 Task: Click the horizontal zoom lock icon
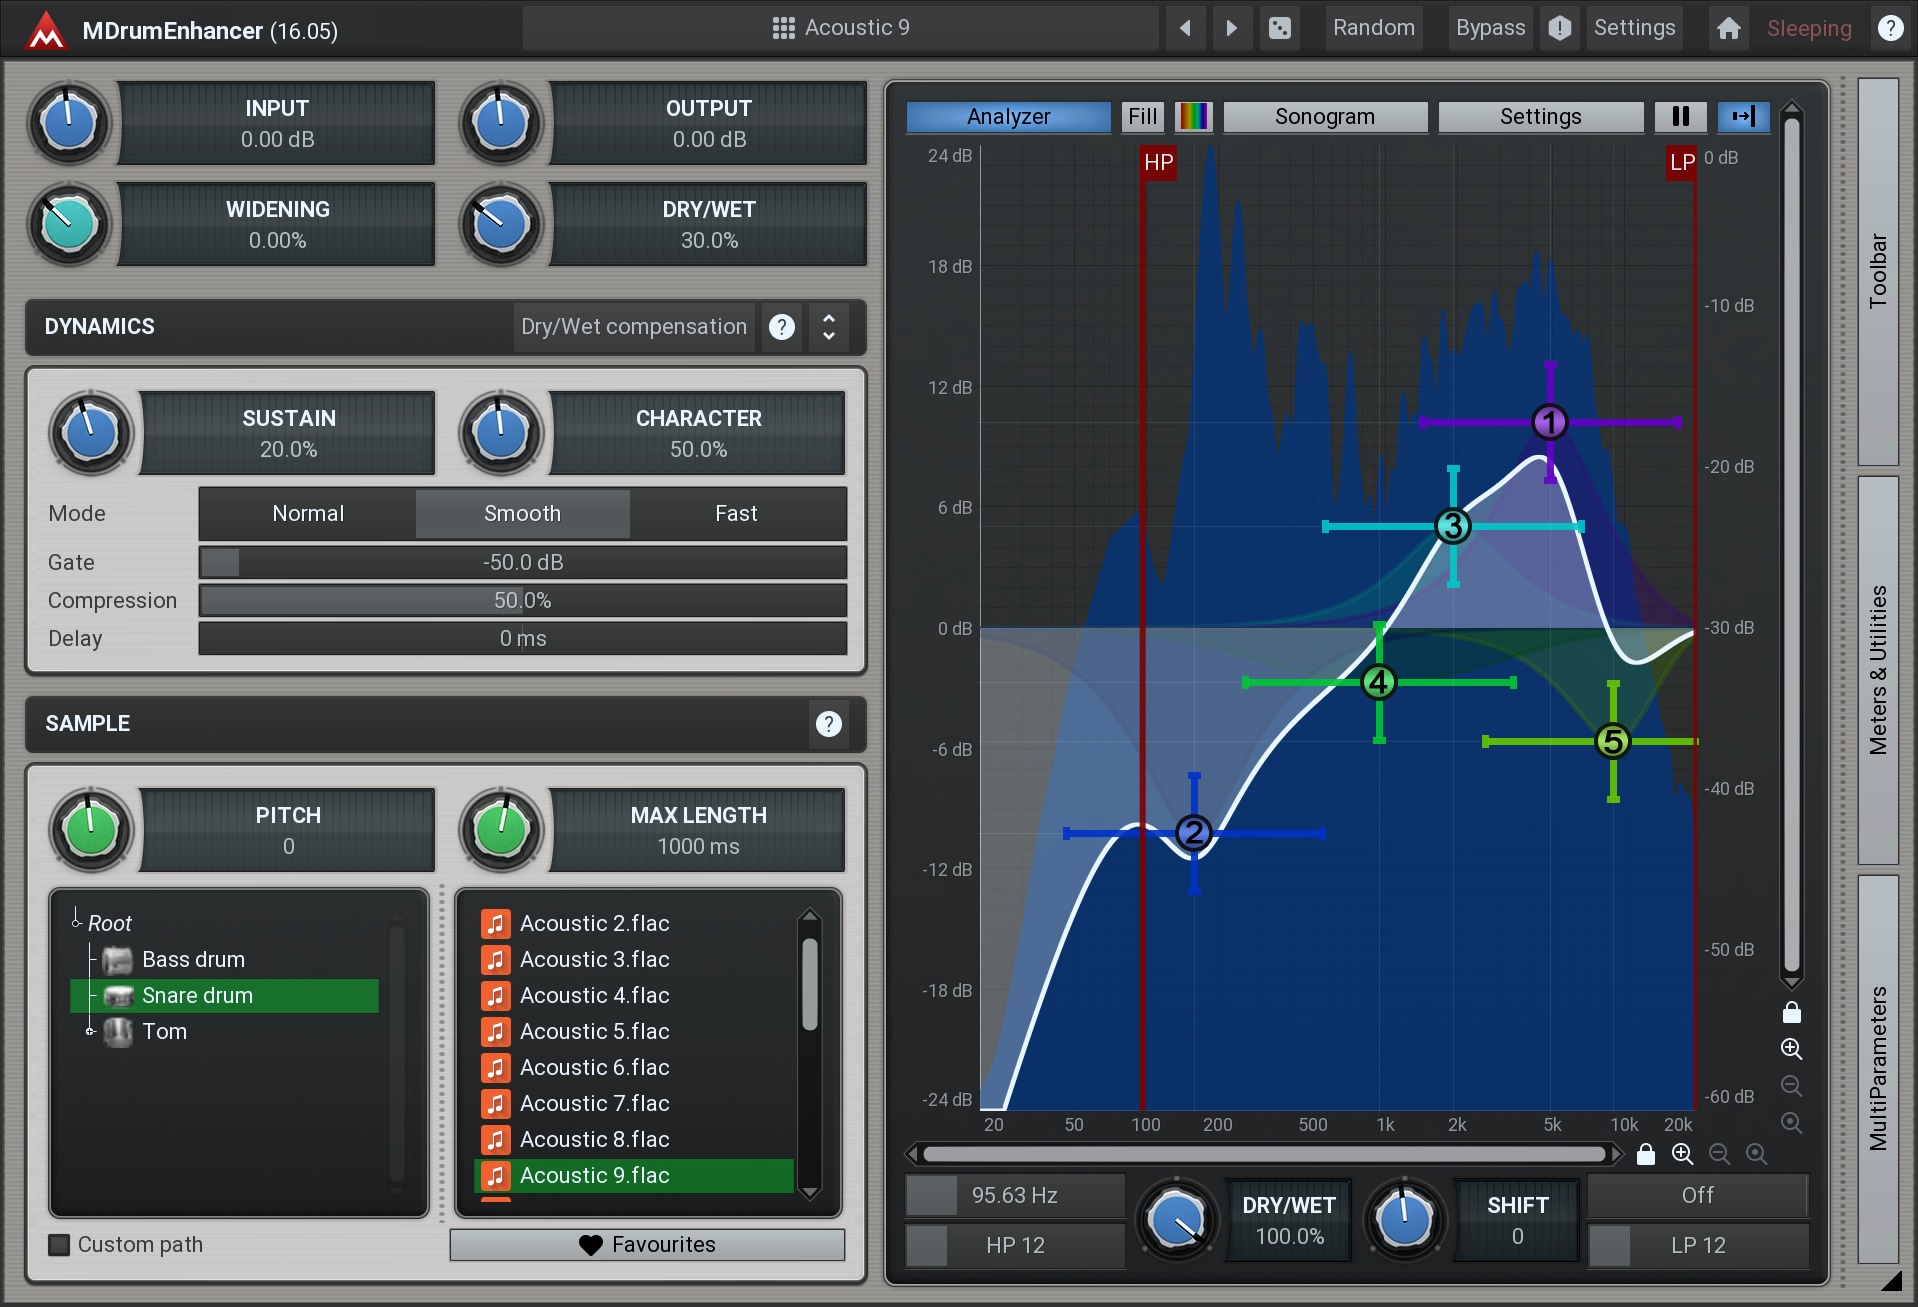(x=1646, y=1155)
